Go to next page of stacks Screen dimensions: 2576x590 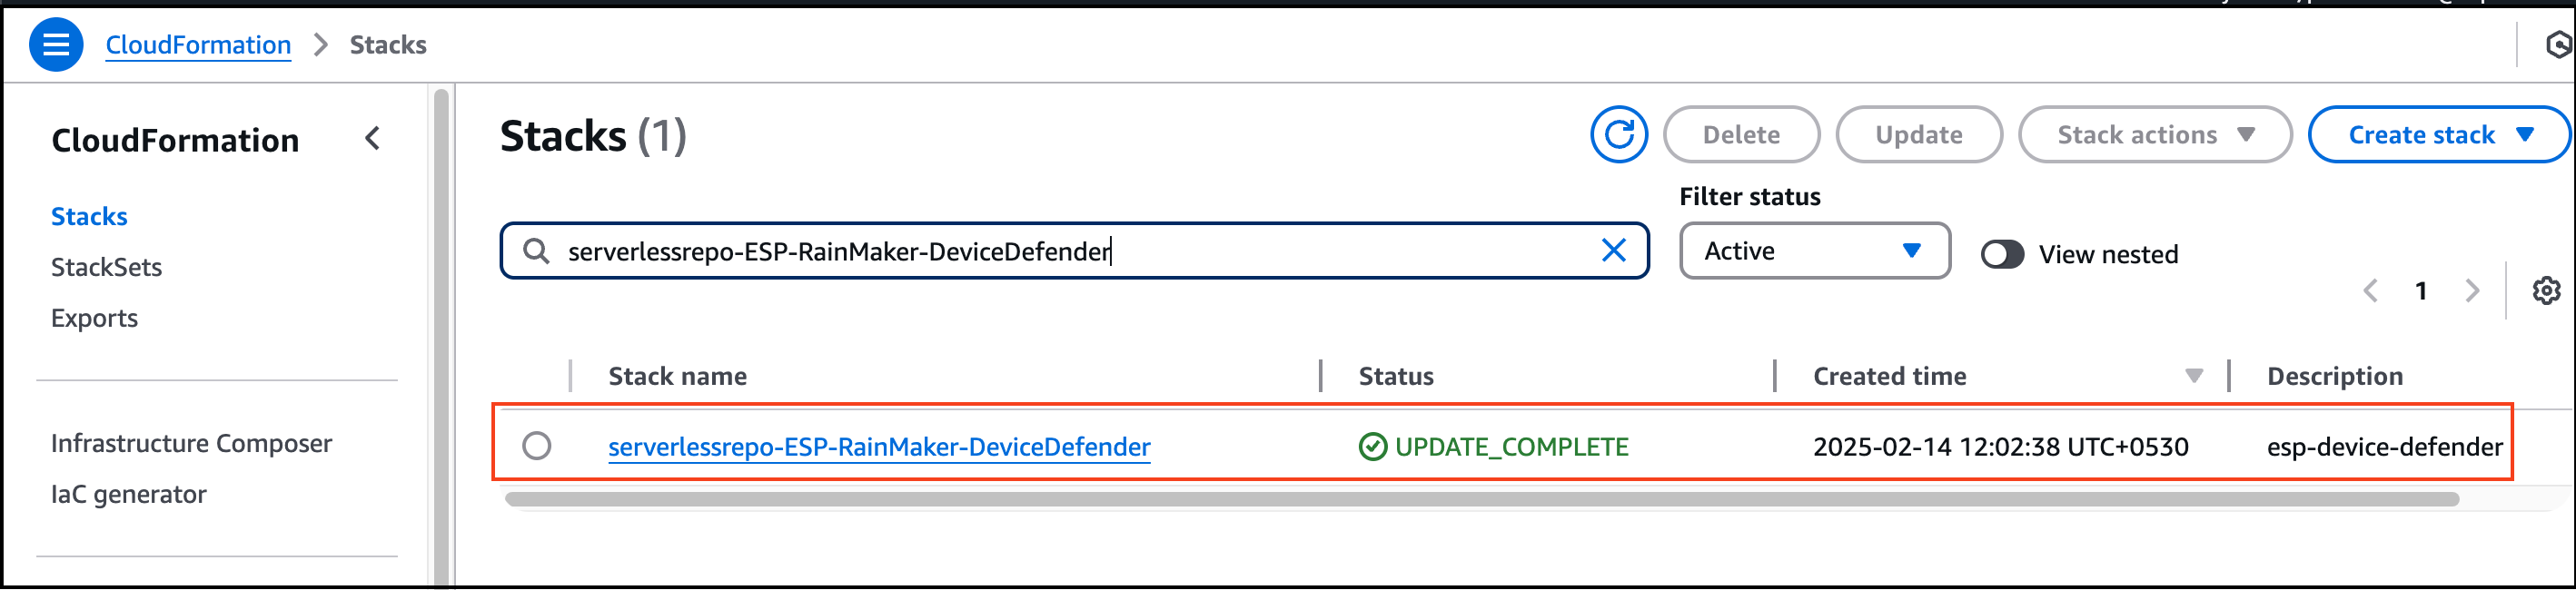[2472, 291]
